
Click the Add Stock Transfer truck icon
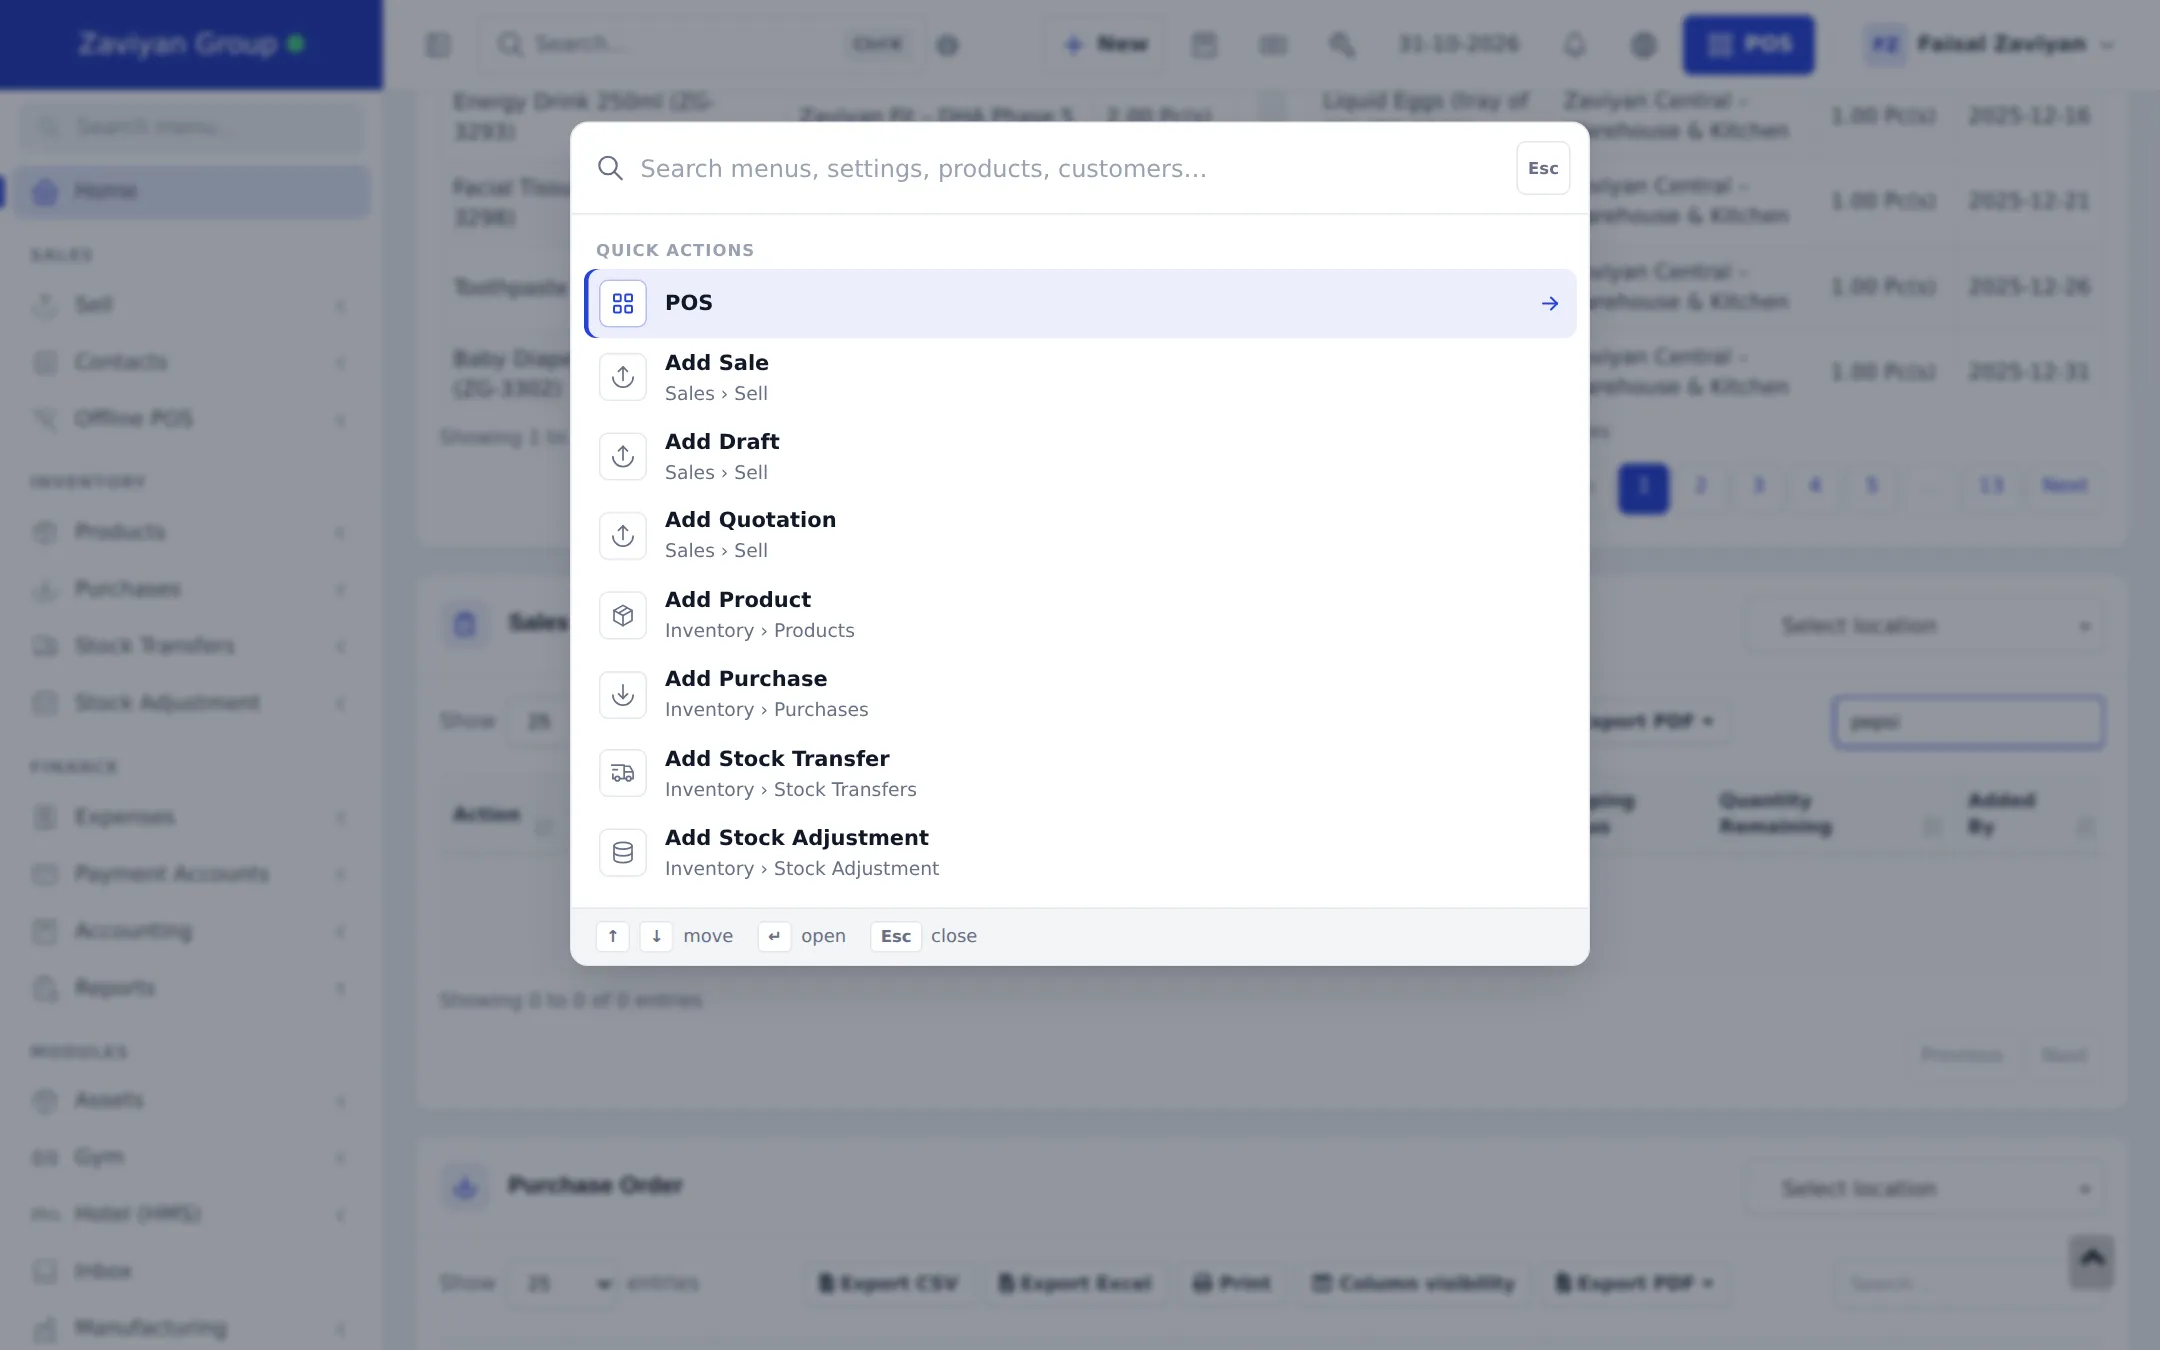pos(623,773)
